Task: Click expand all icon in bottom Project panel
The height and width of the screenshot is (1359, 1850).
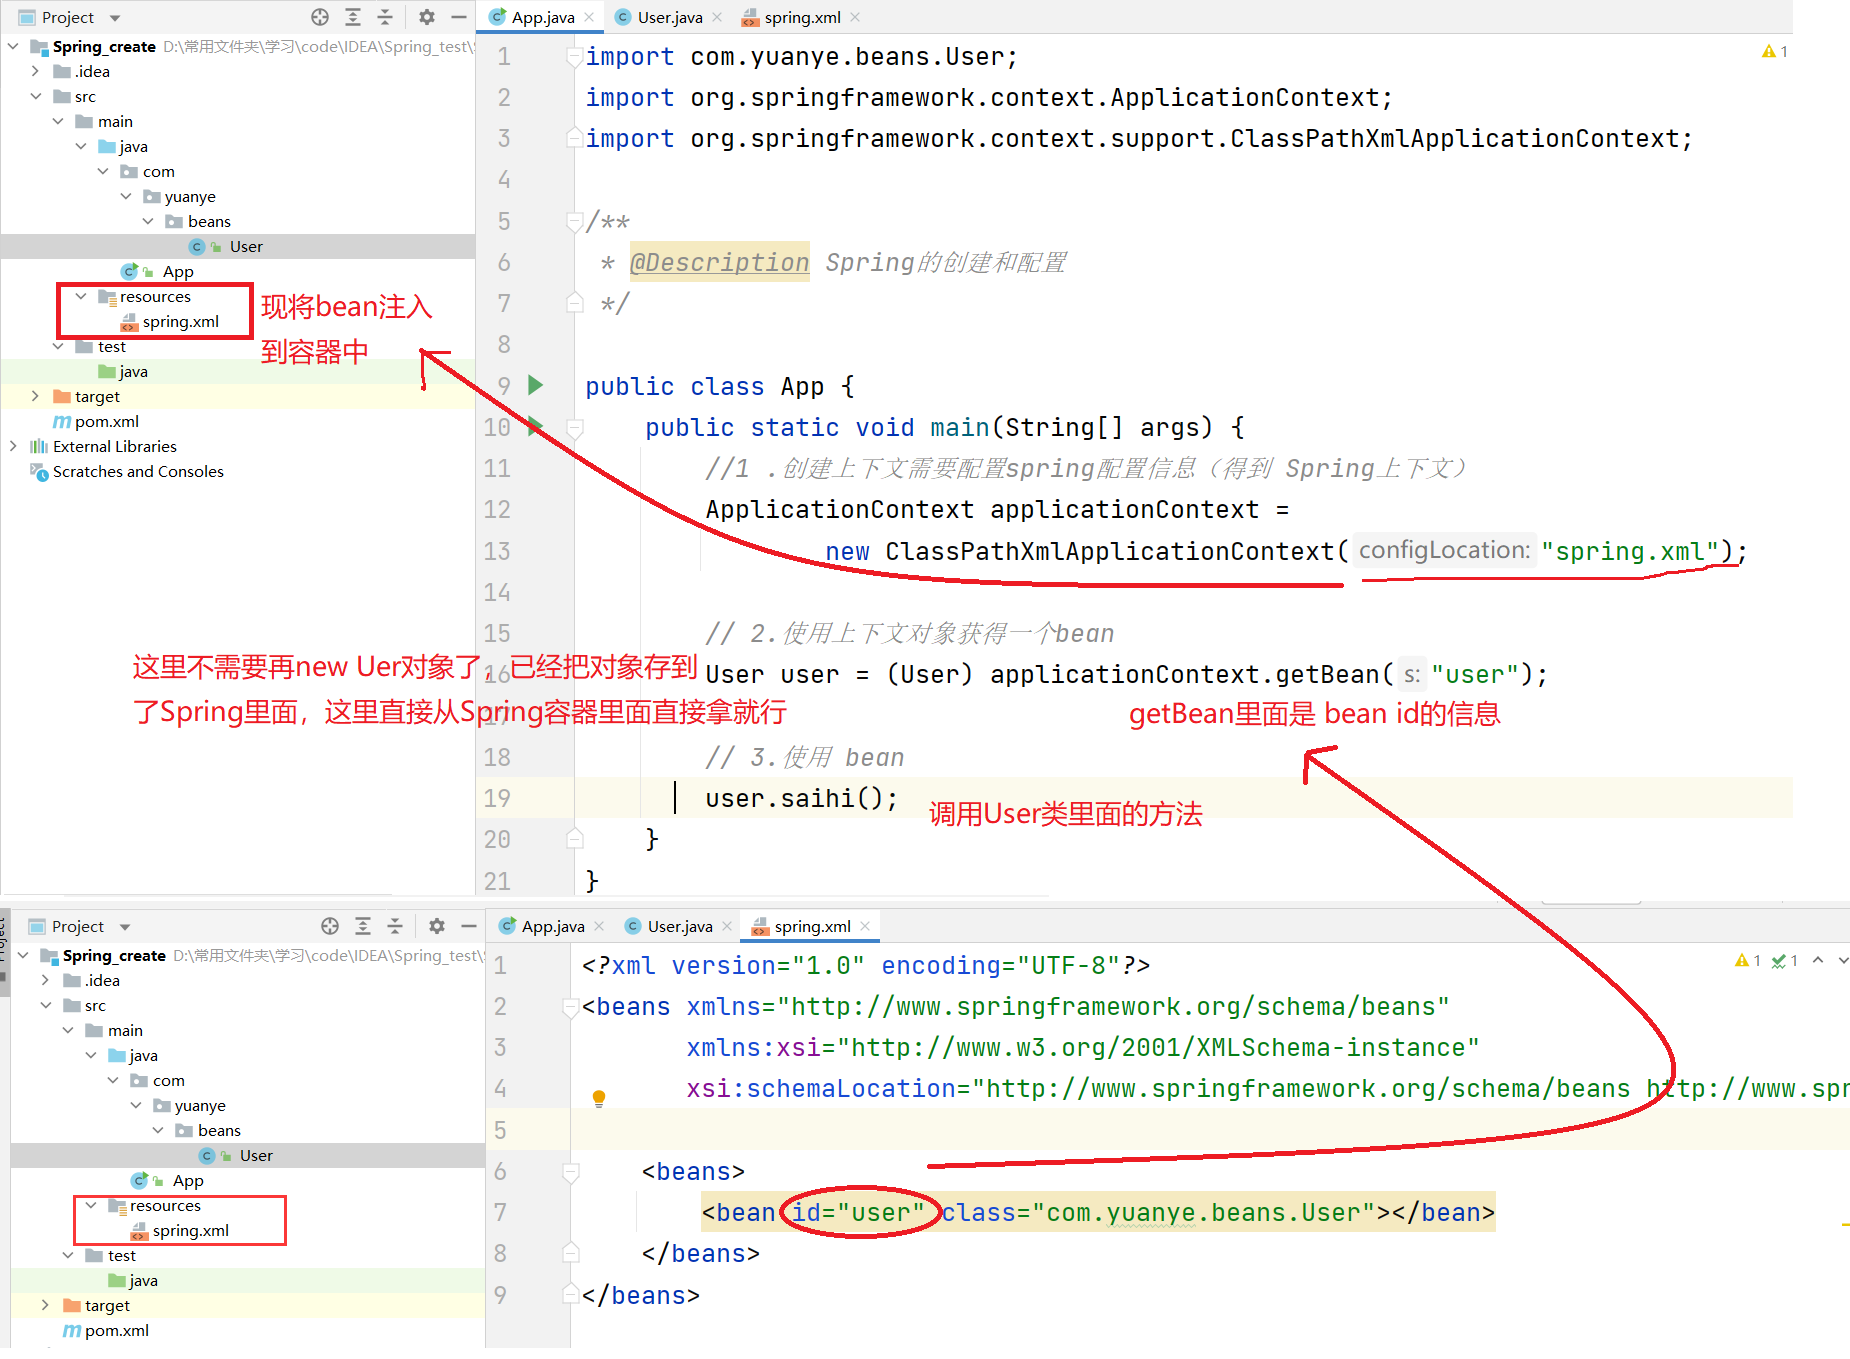Action: [363, 926]
